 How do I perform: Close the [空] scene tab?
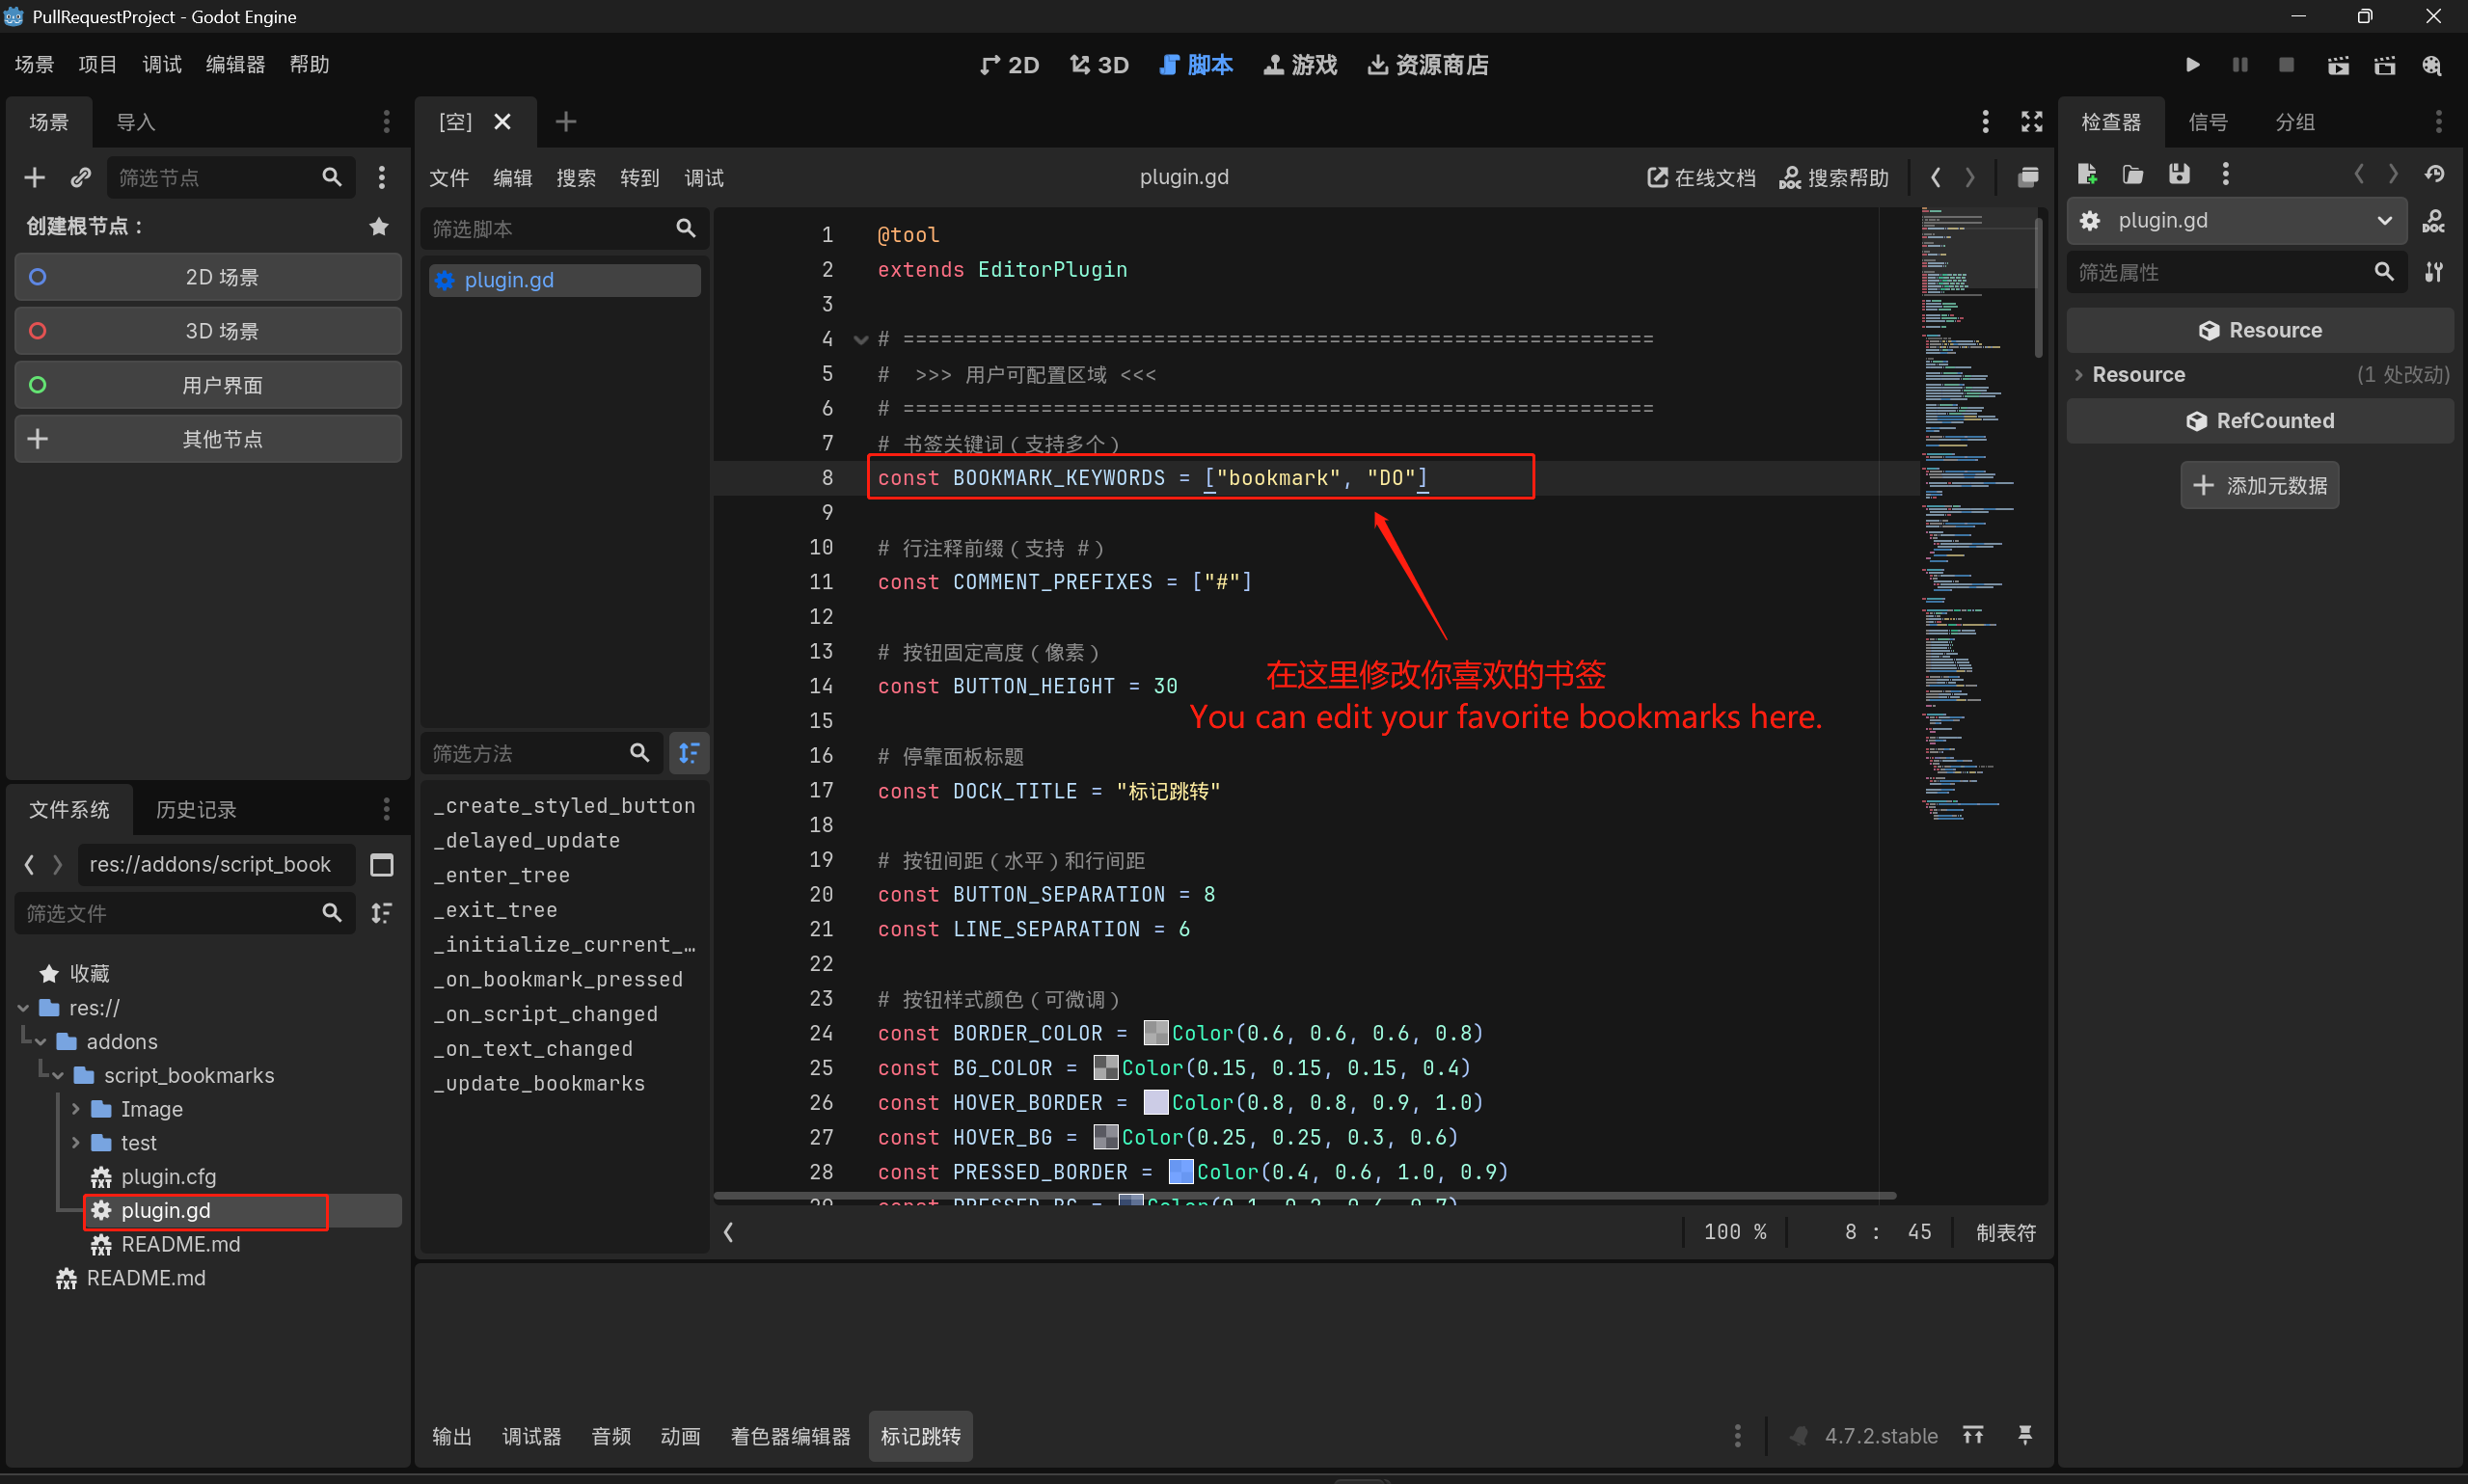pos(503,121)
